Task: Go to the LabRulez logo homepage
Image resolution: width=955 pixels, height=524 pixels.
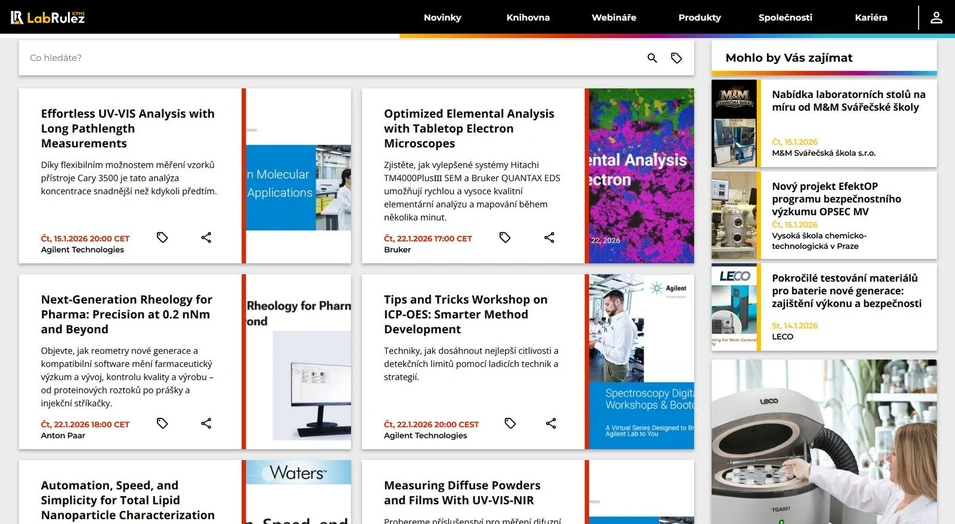Action: pyautogui.click(x=48, y=18)
